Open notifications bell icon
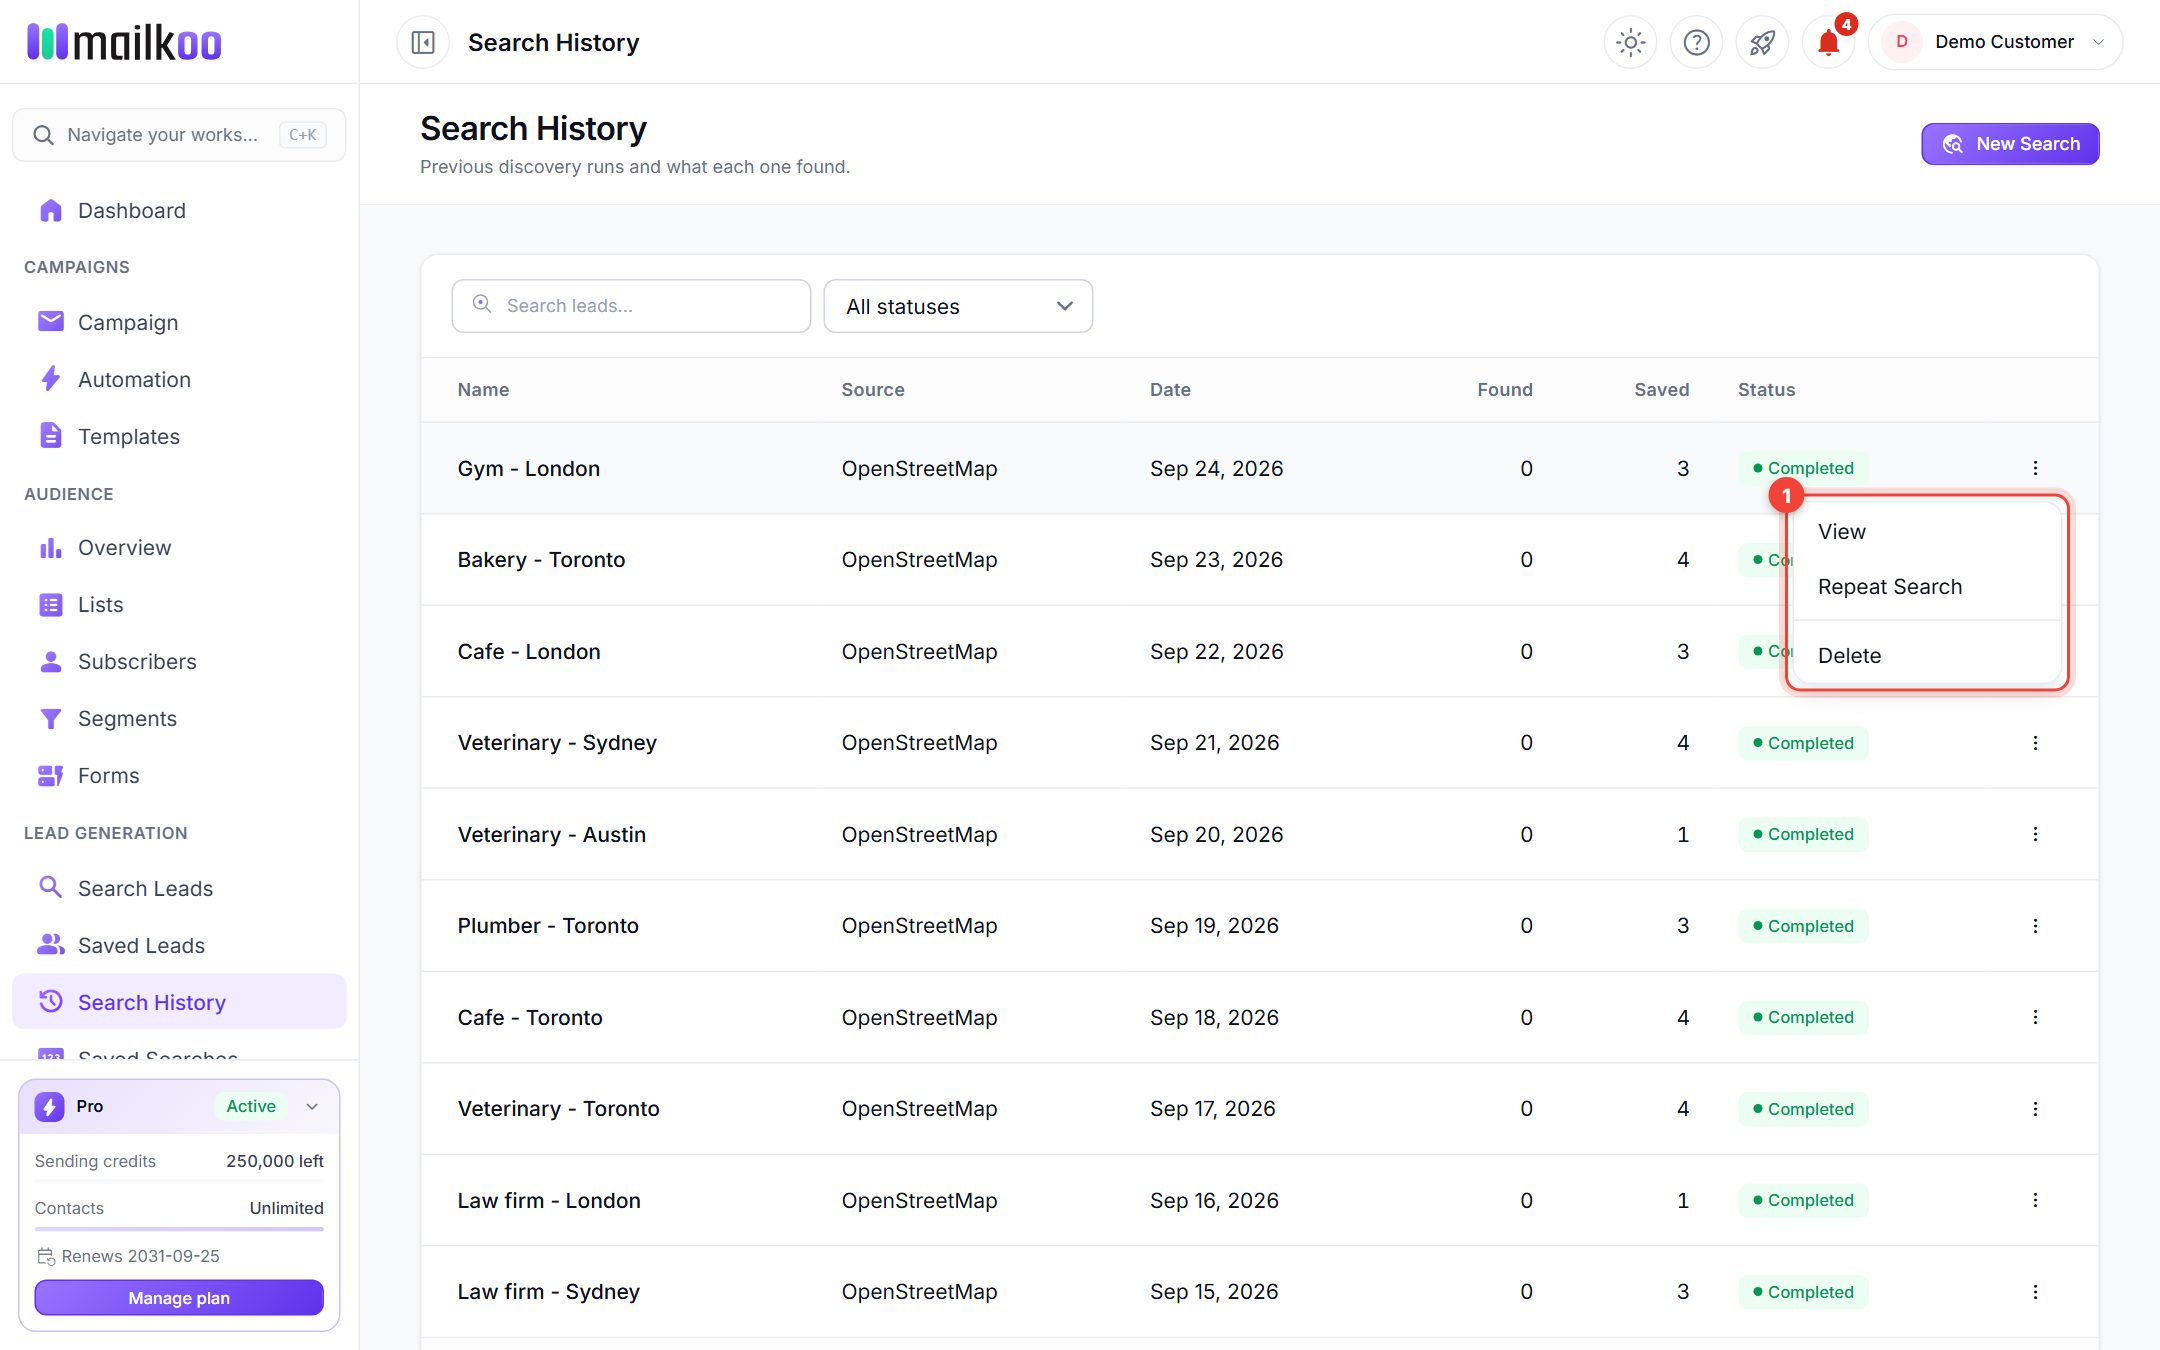 pyautogui.click(x=1828, y=42)
